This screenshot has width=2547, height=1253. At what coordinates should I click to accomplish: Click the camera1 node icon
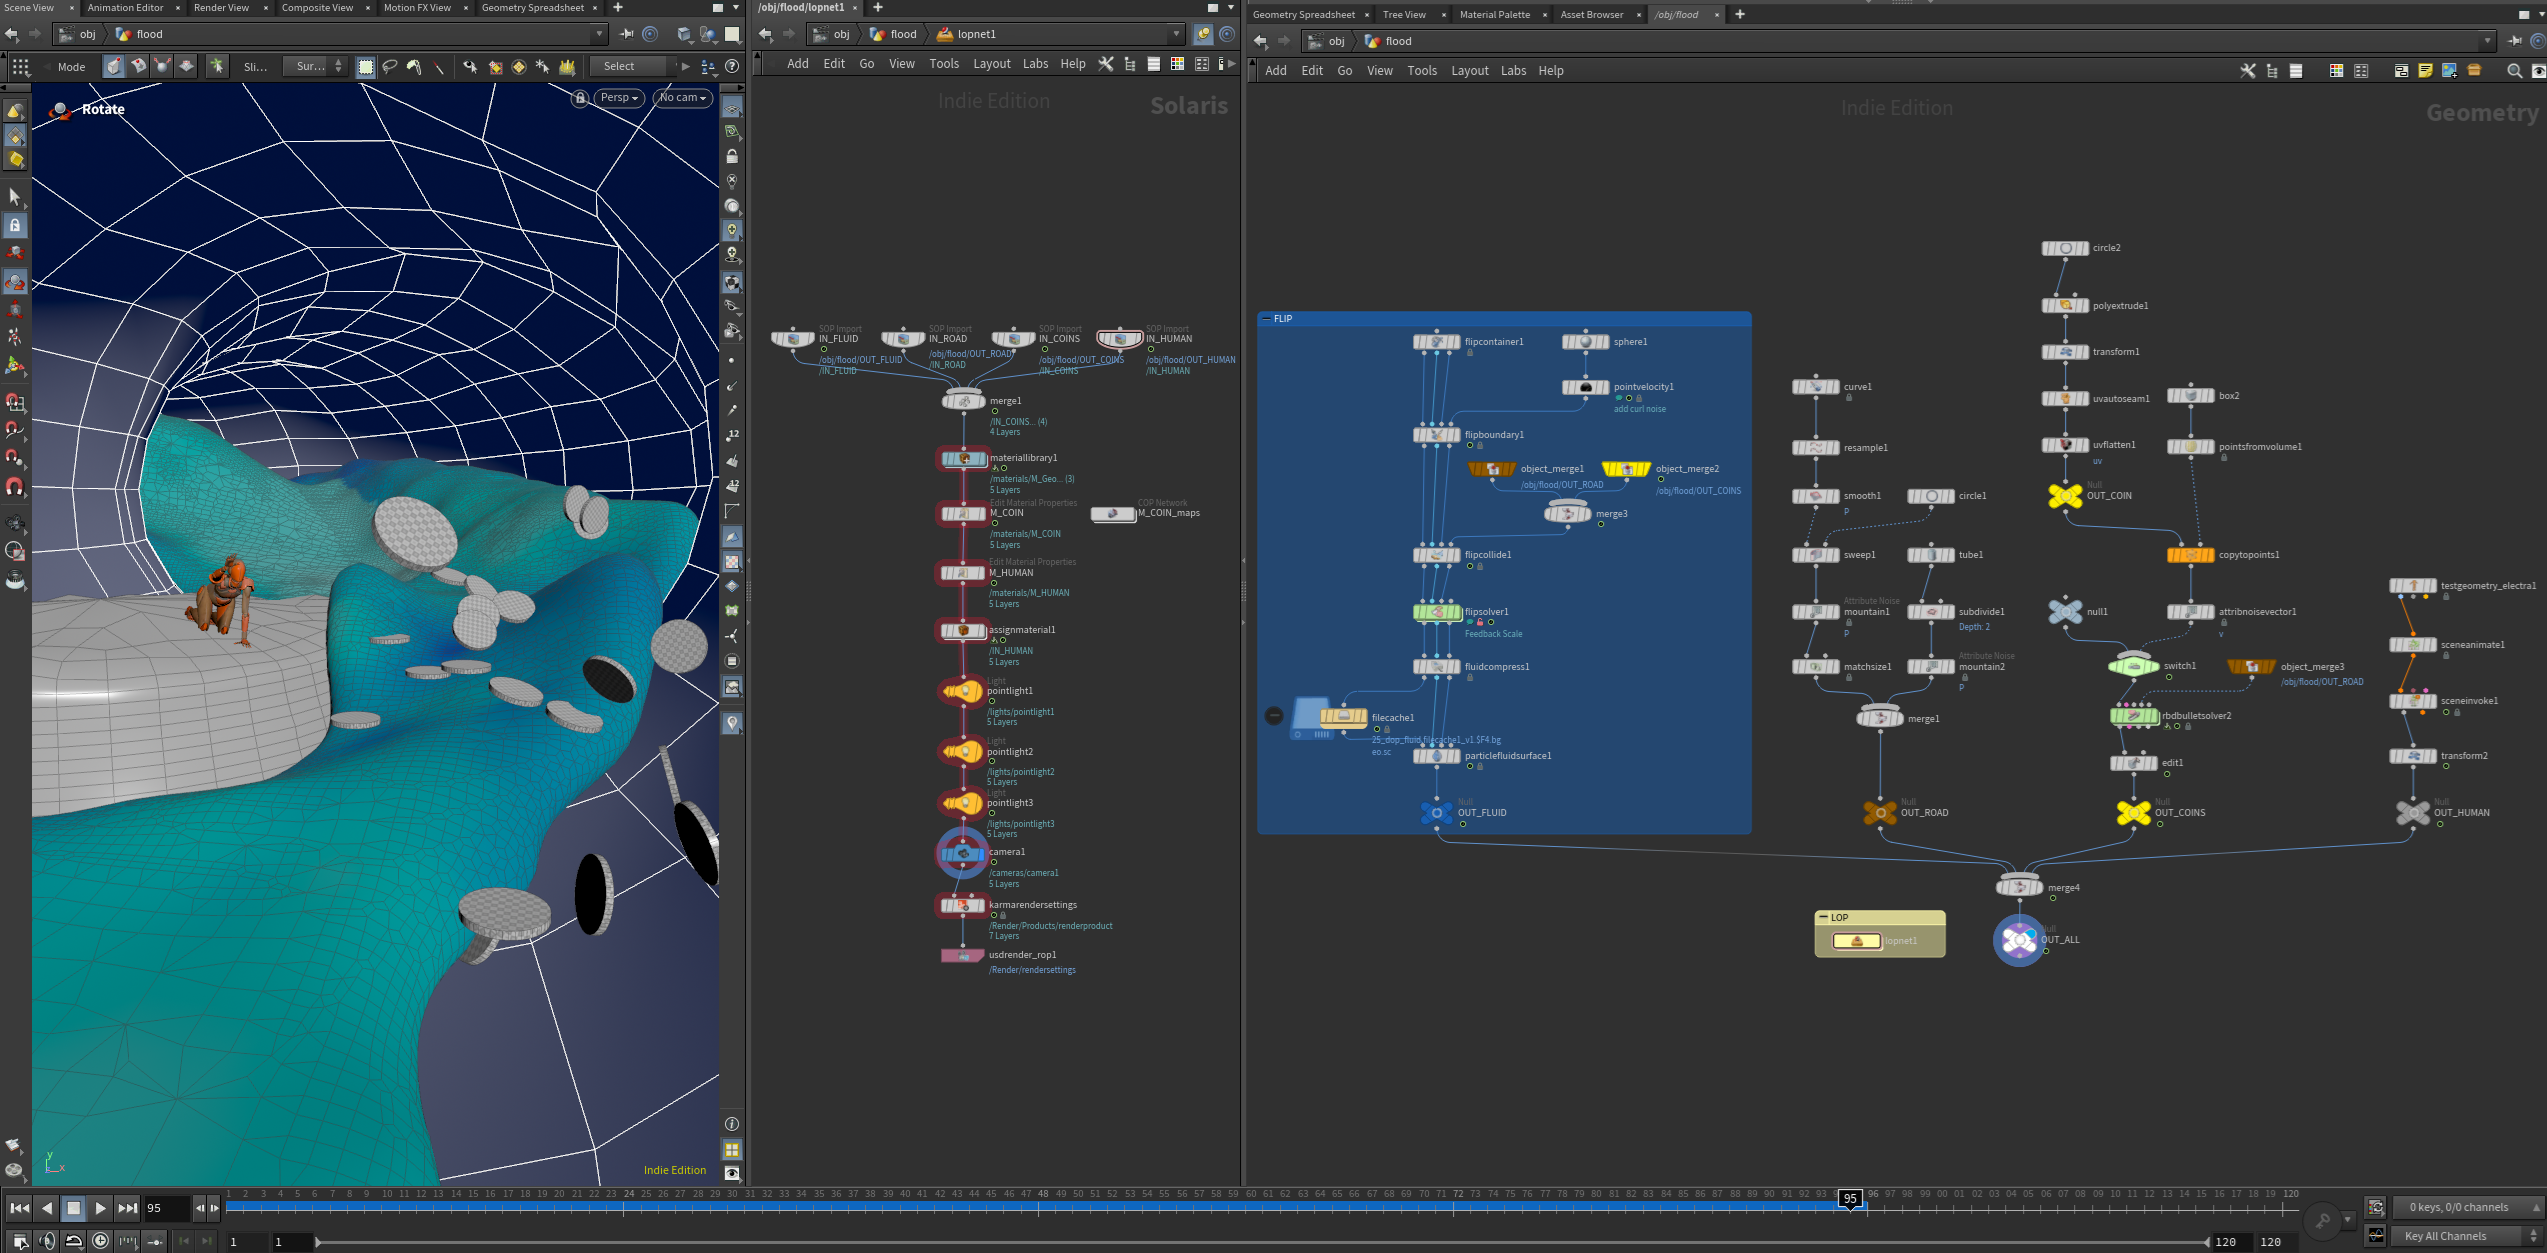(x=962, y=853)
